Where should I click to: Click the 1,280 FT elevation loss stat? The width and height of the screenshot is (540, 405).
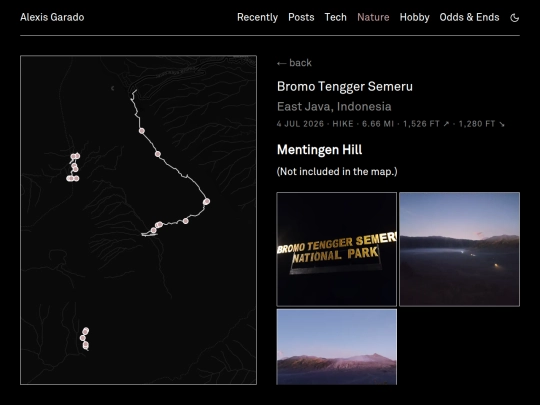(482, 124)
